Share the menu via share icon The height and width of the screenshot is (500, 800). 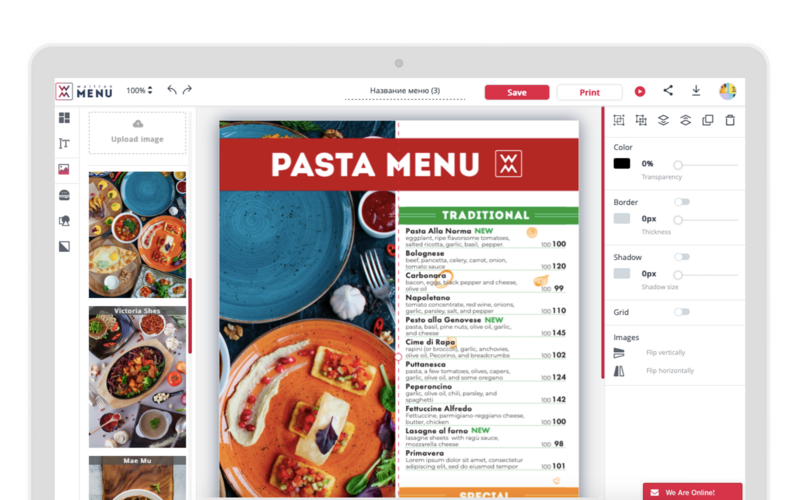668,91
